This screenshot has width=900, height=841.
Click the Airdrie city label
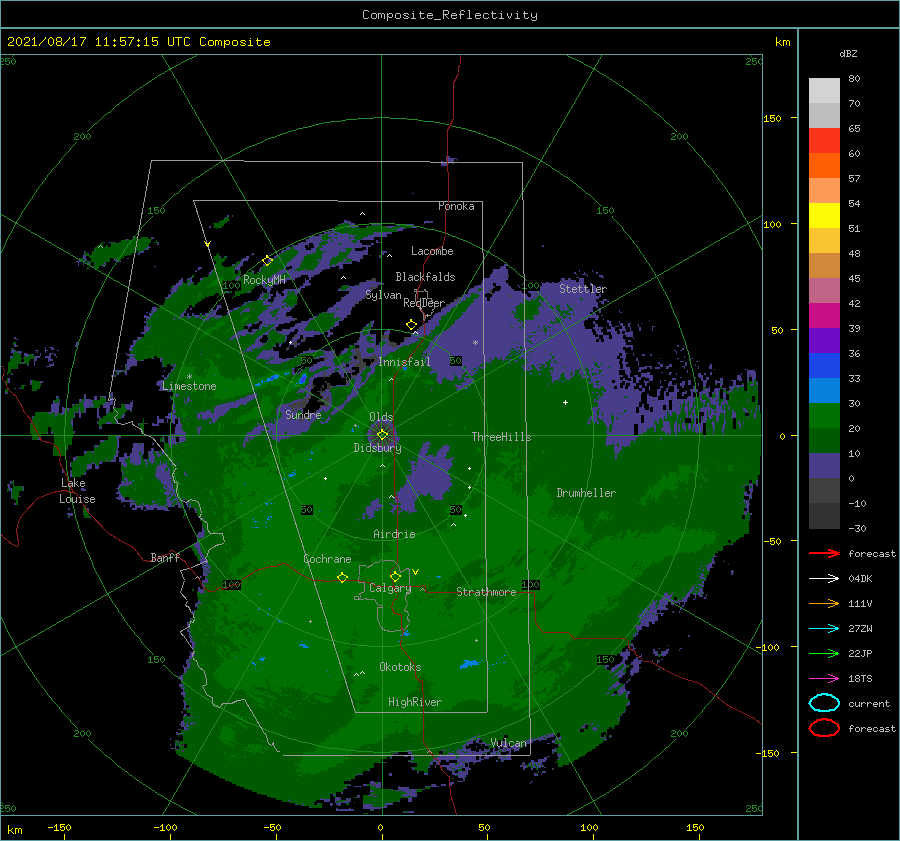coord(394,534)
